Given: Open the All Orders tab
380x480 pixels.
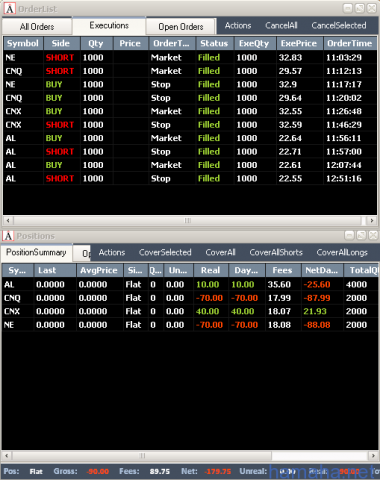Looking at the screenshot, I should [x=37, y=26].
